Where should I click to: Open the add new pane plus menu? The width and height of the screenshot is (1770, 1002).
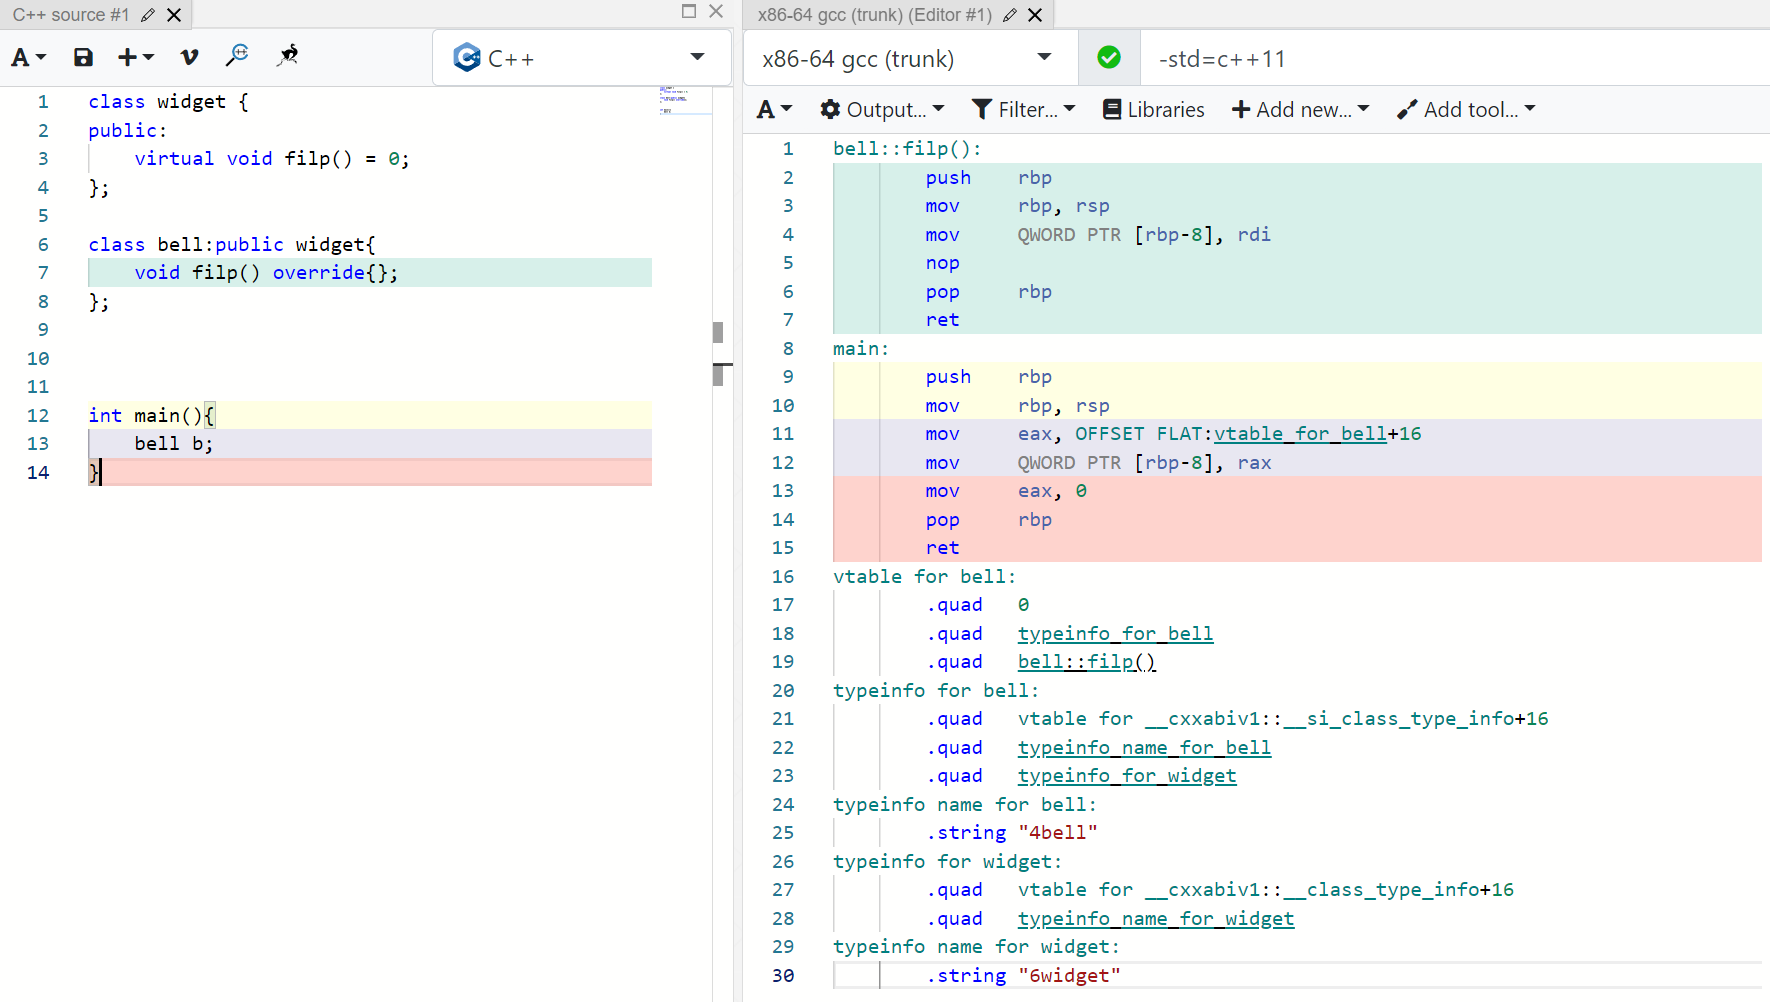(x=135, y=58)
